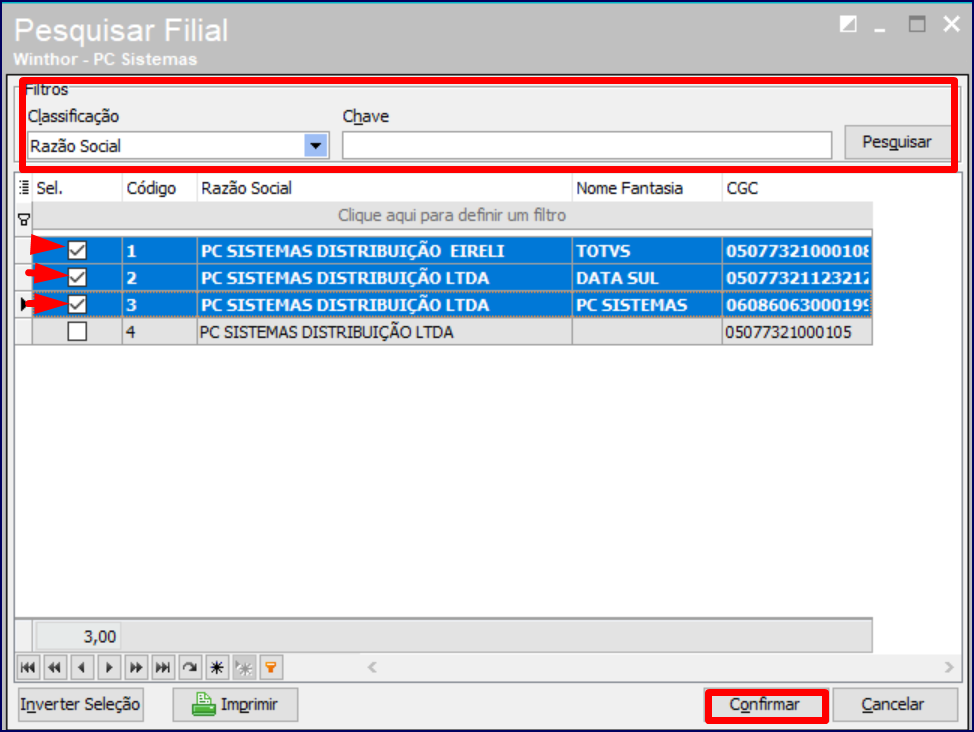Jump back a page with double-left arrow
The height and width of the screenshot is (732, 974).
55,668
